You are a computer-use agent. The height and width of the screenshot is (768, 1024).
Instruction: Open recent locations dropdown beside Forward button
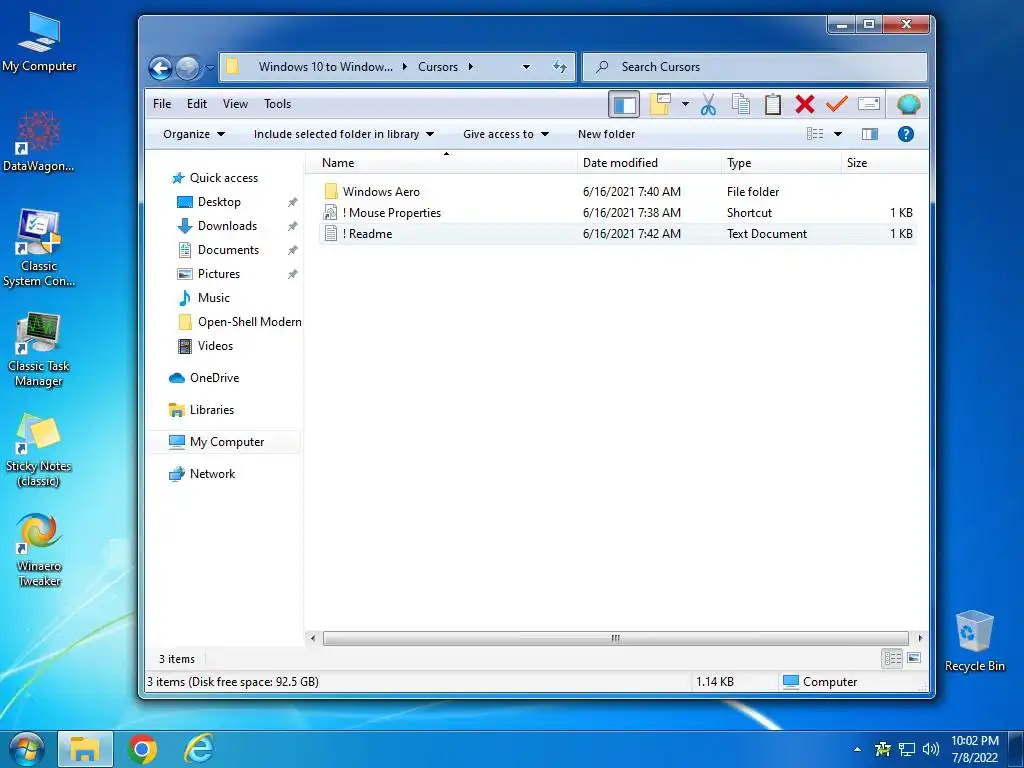(x=210, y=67)
